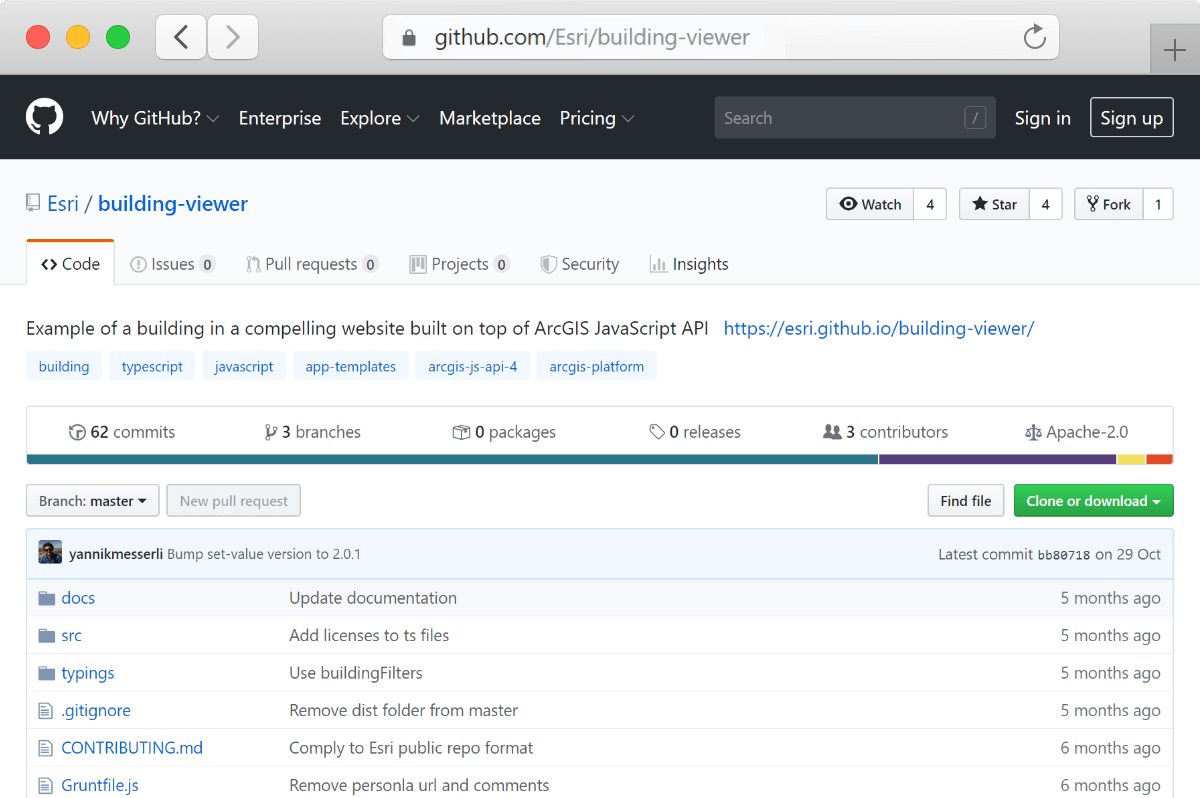
Task: Go back with the browser back arrow
Action: (x=181, y=38)
